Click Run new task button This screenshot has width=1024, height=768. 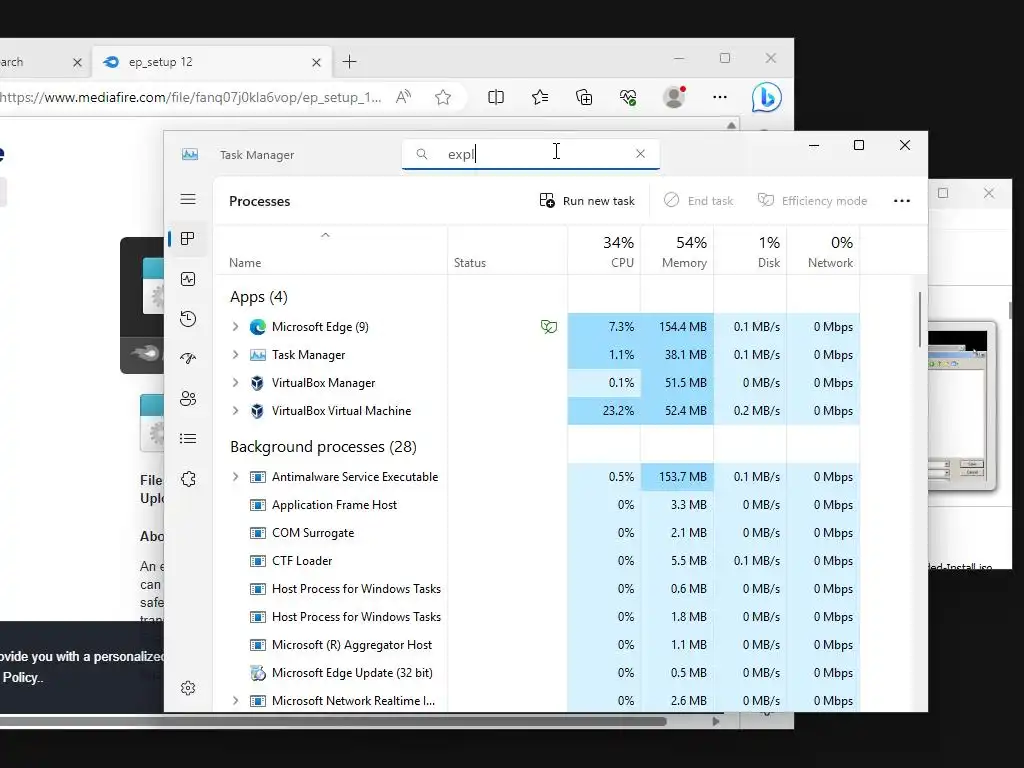point(586,201)
